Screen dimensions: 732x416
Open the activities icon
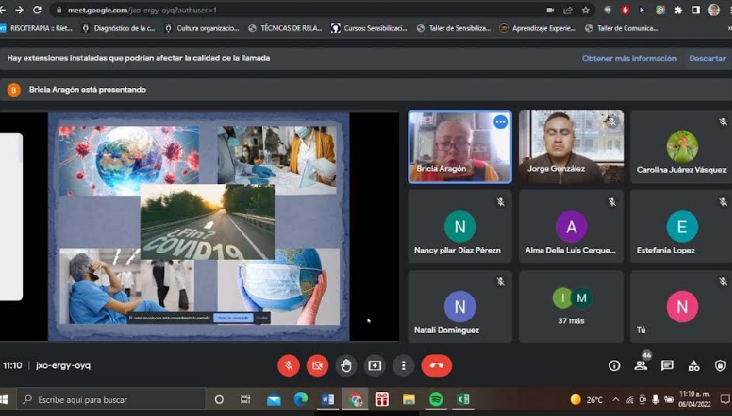(693, 366)
